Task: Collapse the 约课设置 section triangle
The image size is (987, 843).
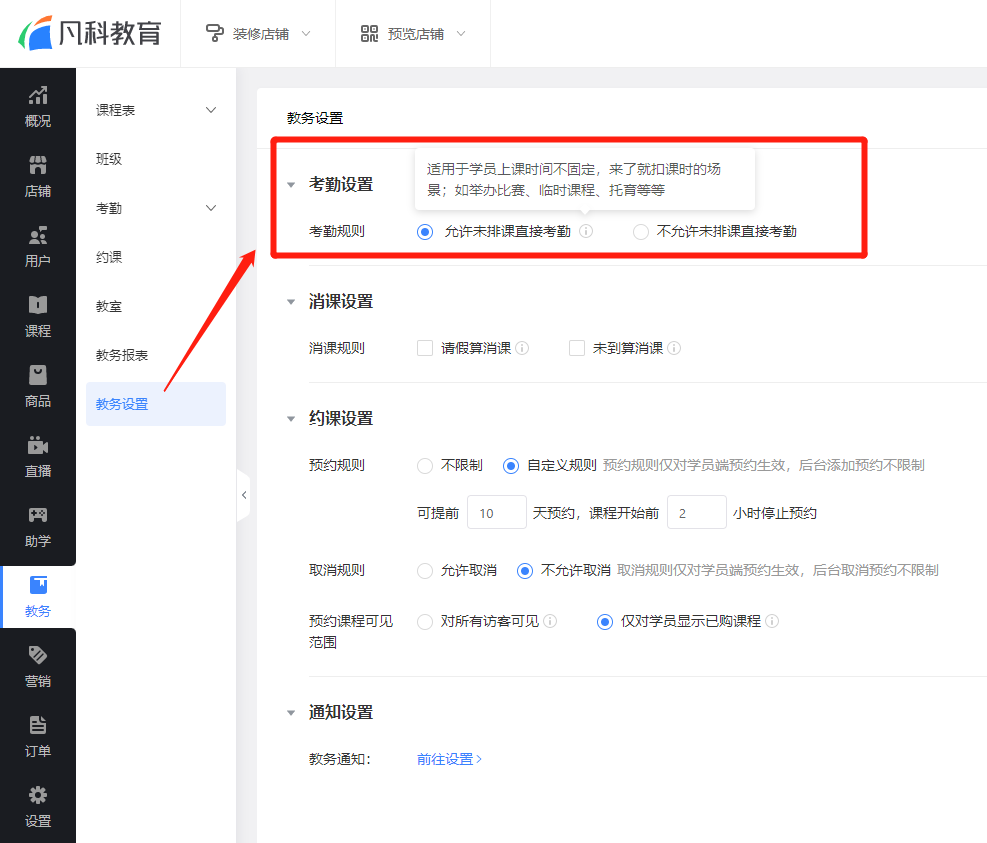Action: pyautogui.click(x=291, y=419)
